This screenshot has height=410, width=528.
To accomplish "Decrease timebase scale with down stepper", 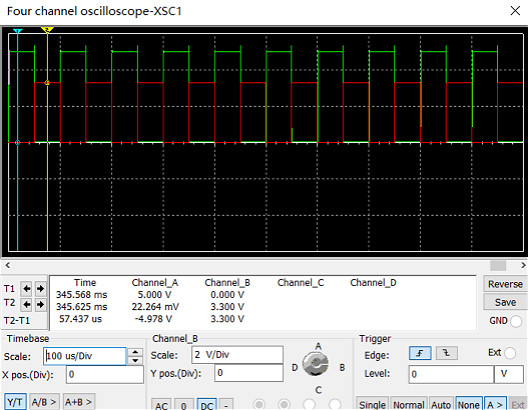I will pyautogui.click(x=135, y=361).
